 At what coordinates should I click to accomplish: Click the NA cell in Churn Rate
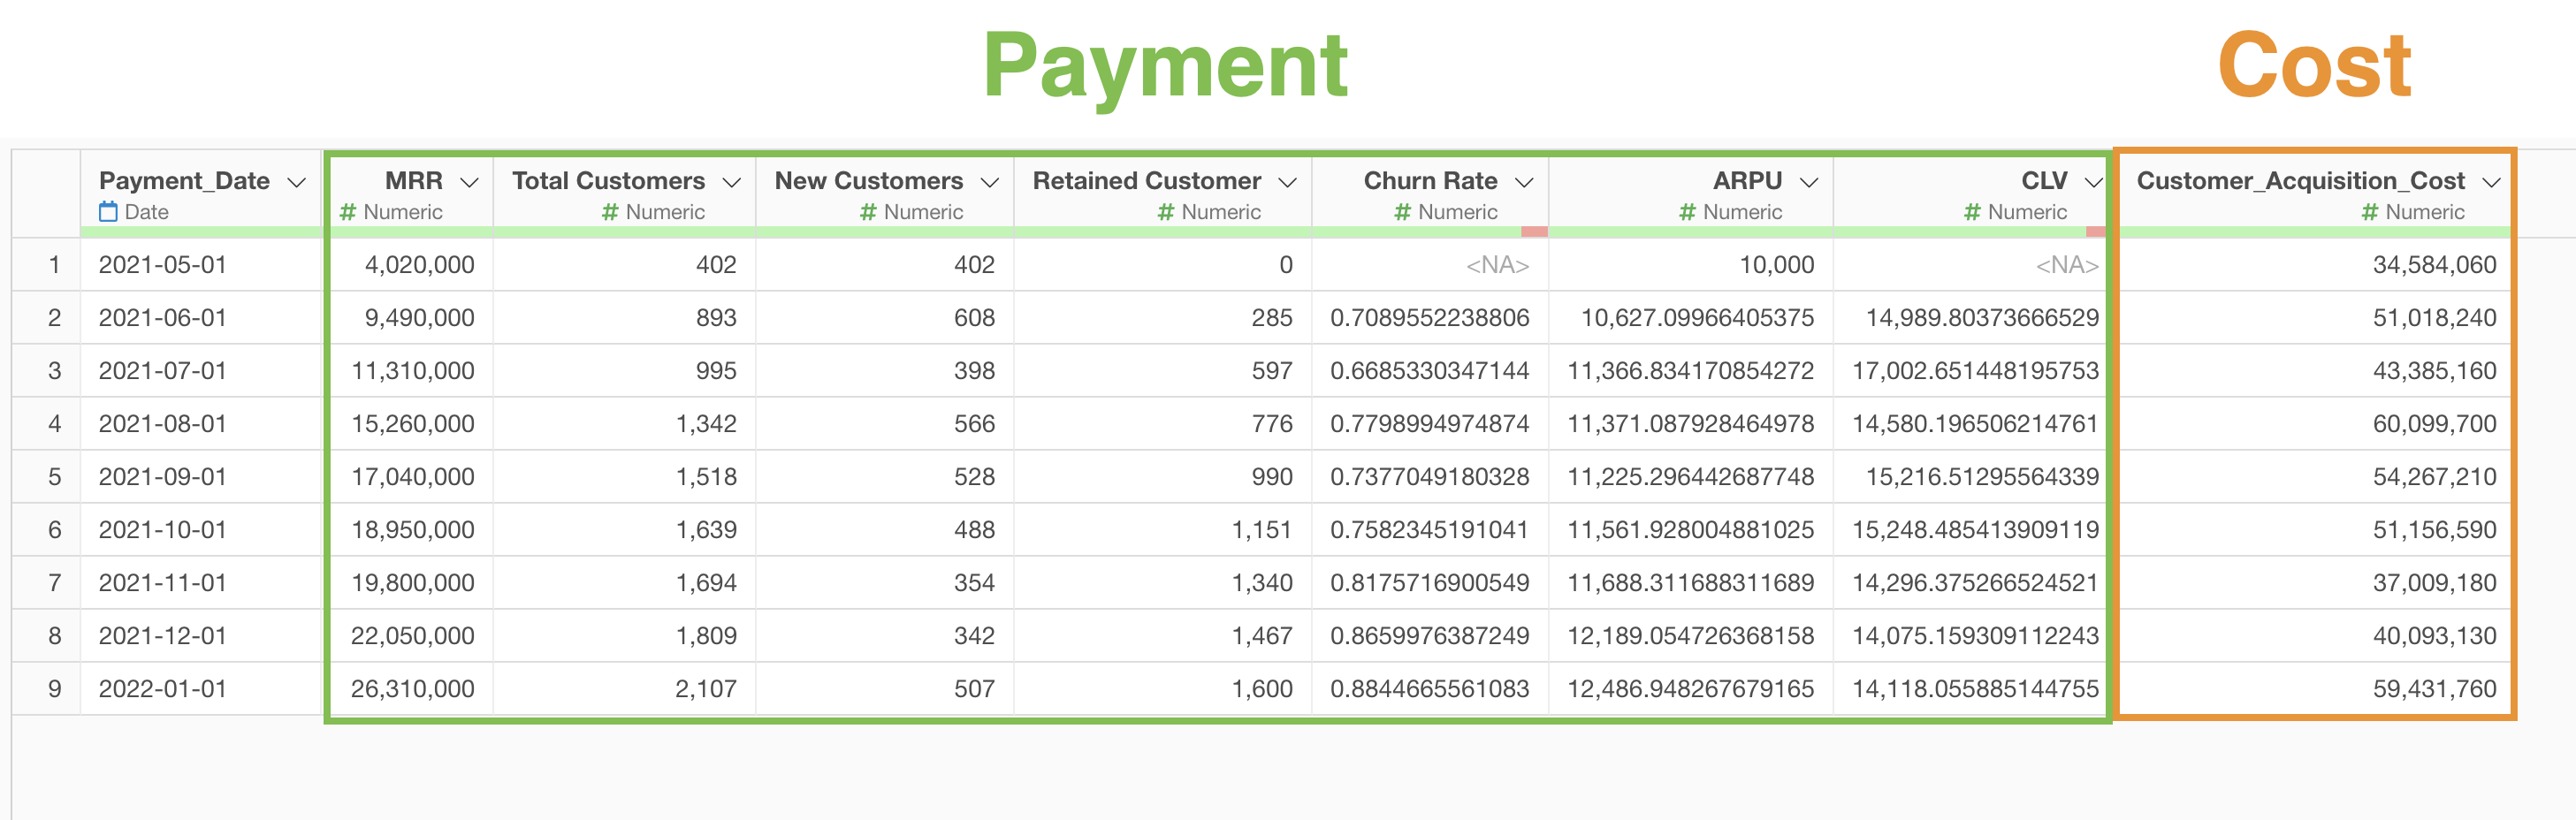pyautogui.click(x=1497, y=265)
